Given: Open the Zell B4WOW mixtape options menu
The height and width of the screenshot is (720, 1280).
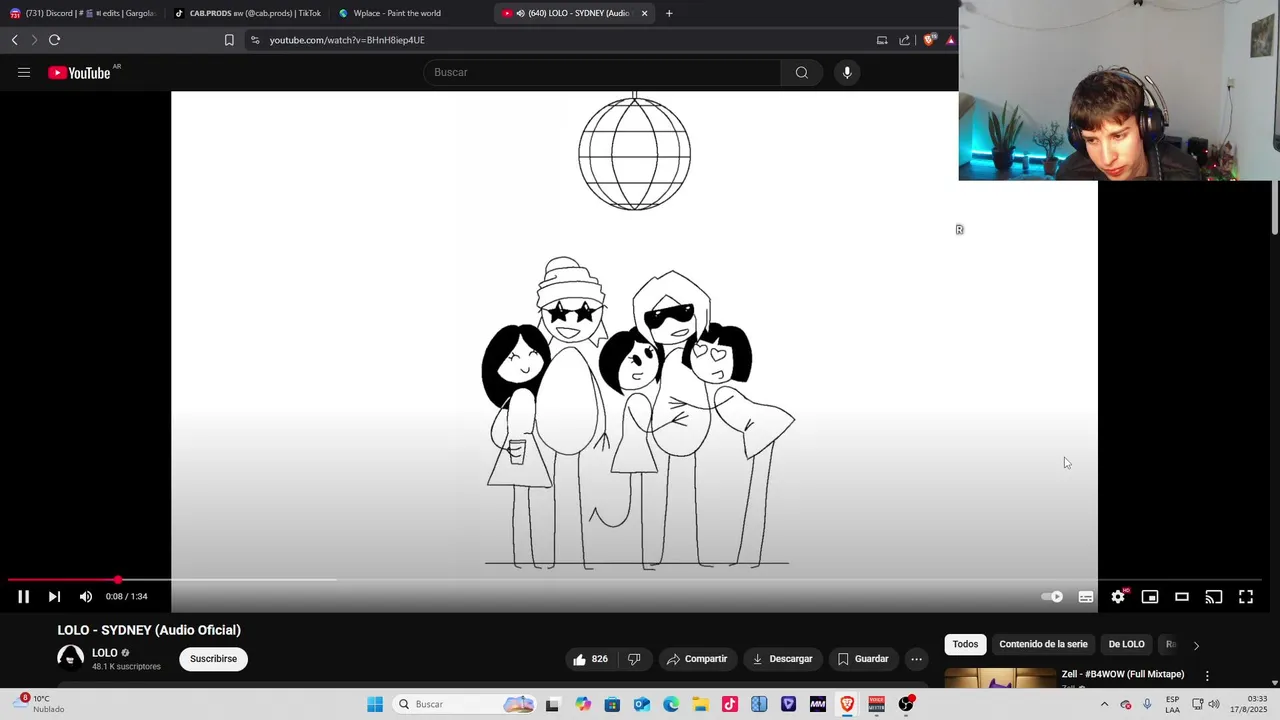Looking at the screenshot, I should pyautogui.click(x=1207, y=676).
